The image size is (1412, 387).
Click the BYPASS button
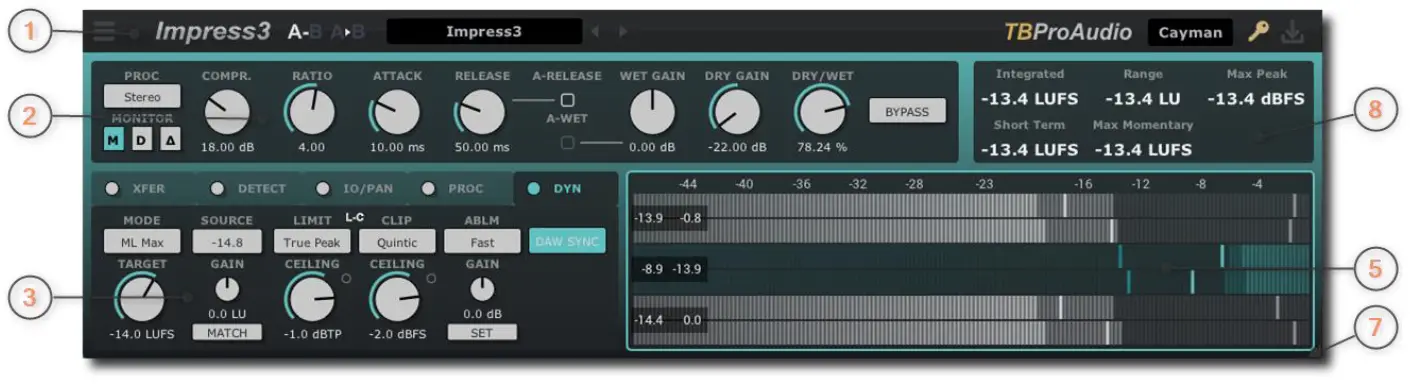tap(907, 111)
